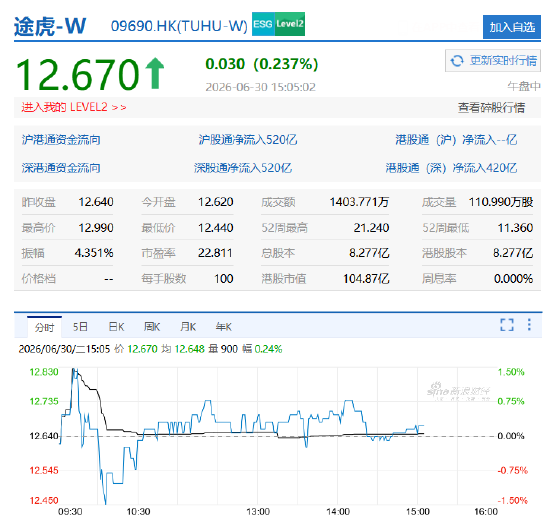Click 成交额 value 1403.771万
Image resolution: width=550 pixels, height=516 pixels.
pyautogui.click(x=359, y=202)
